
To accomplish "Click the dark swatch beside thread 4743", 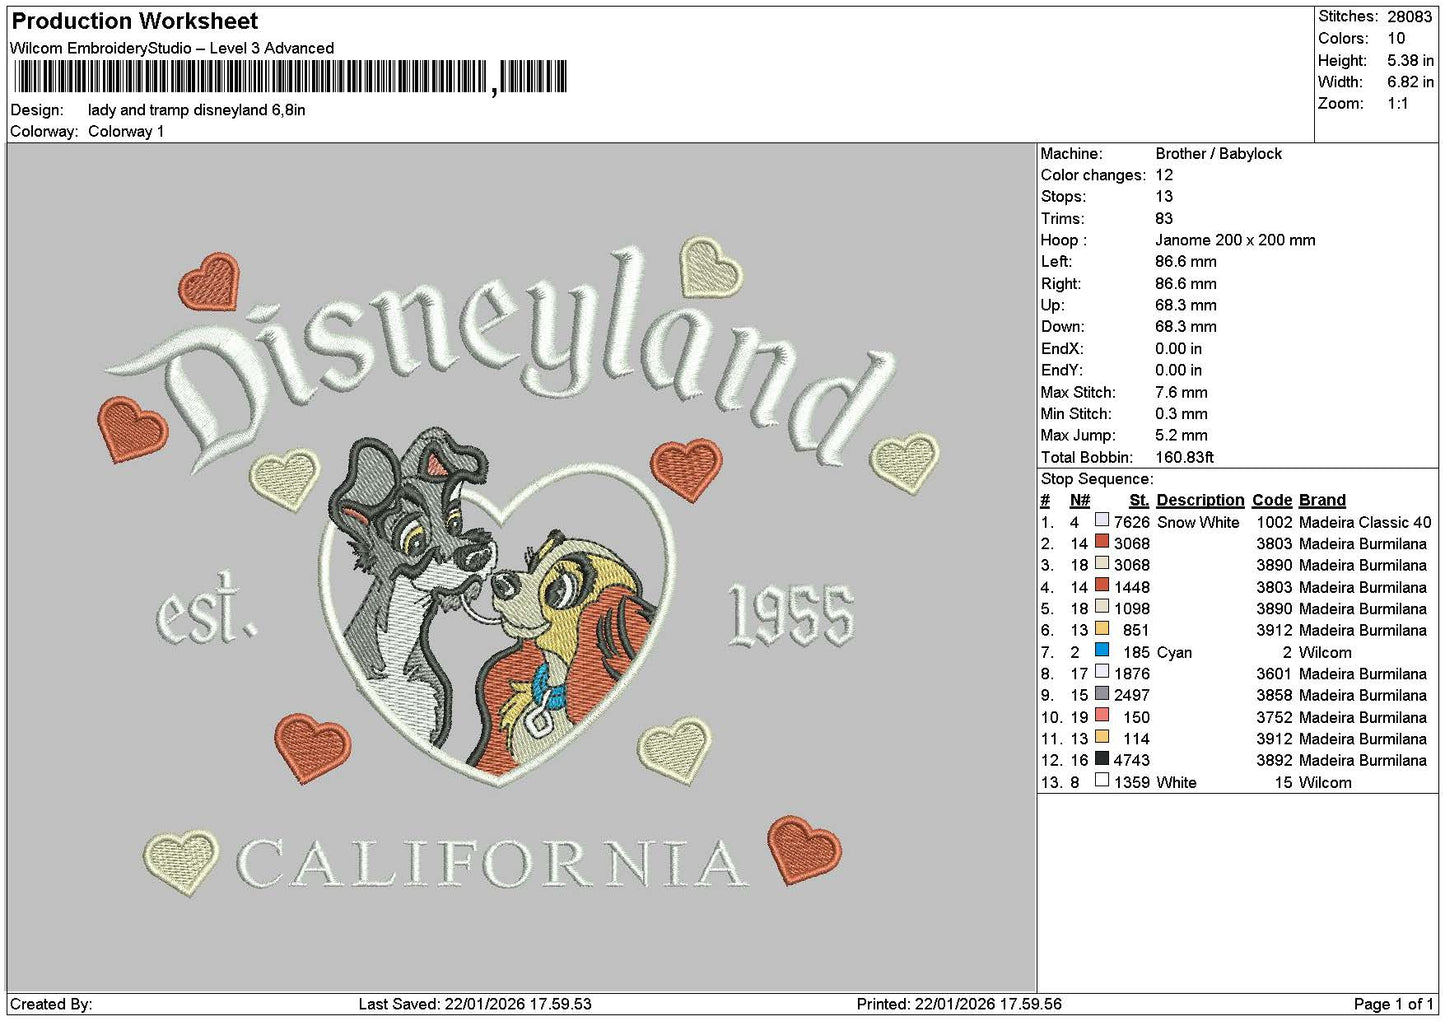I will click(1102, 759).
